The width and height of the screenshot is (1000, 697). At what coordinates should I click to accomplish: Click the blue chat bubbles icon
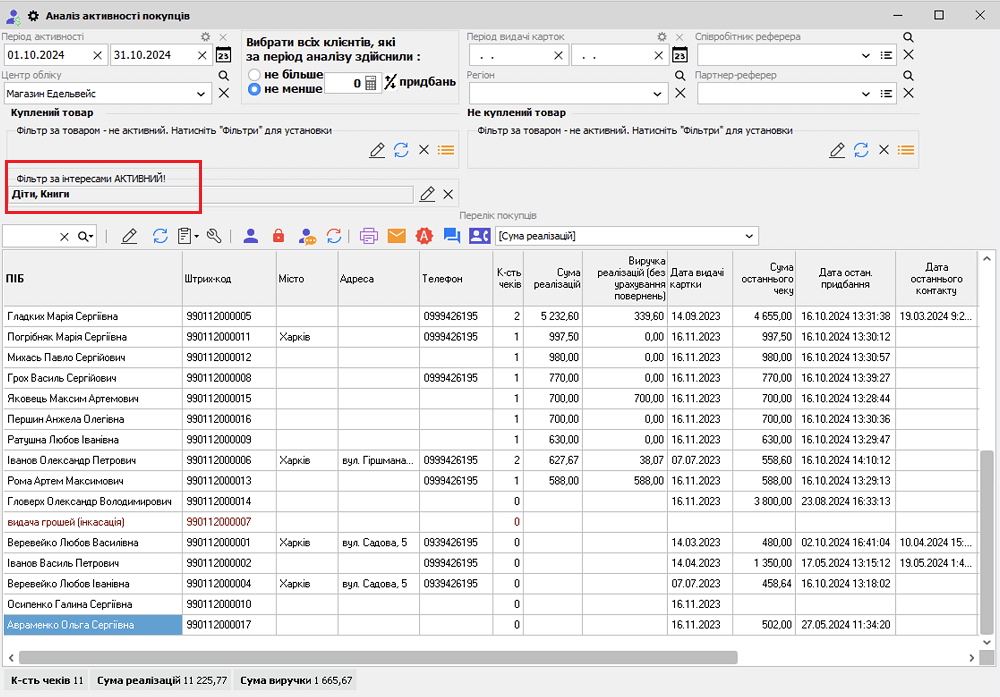pyautogui.click(x=451, y=236)
